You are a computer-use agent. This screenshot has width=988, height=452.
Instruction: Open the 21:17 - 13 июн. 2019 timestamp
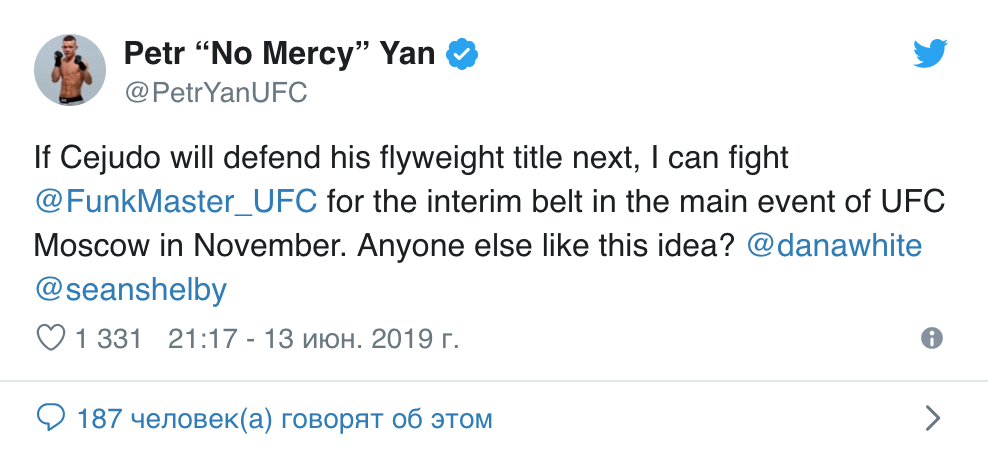314,339
